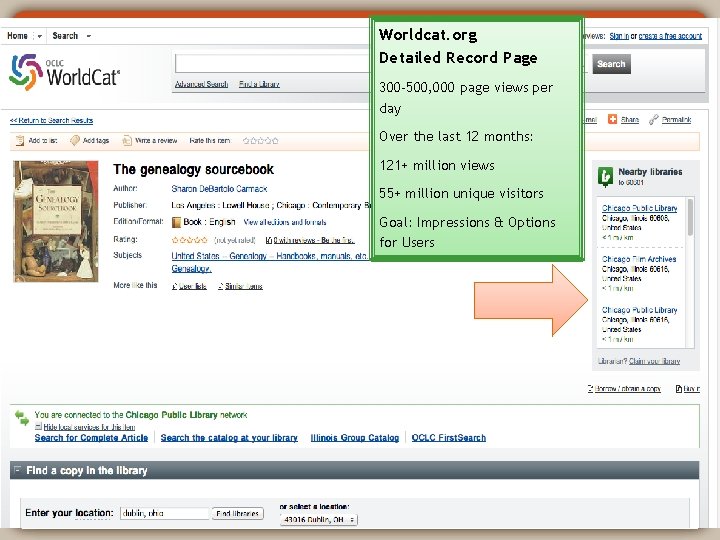Click Claim your library link
The height and width of the screenshot is (540, 720).
[654, 361]
